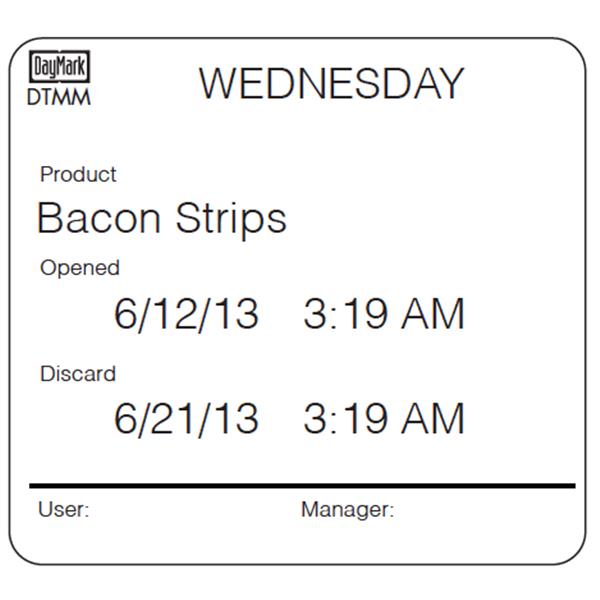This screenshot has height=600, width=600.
Task: Select the WEDNESDAY heading
Action: 331,83
